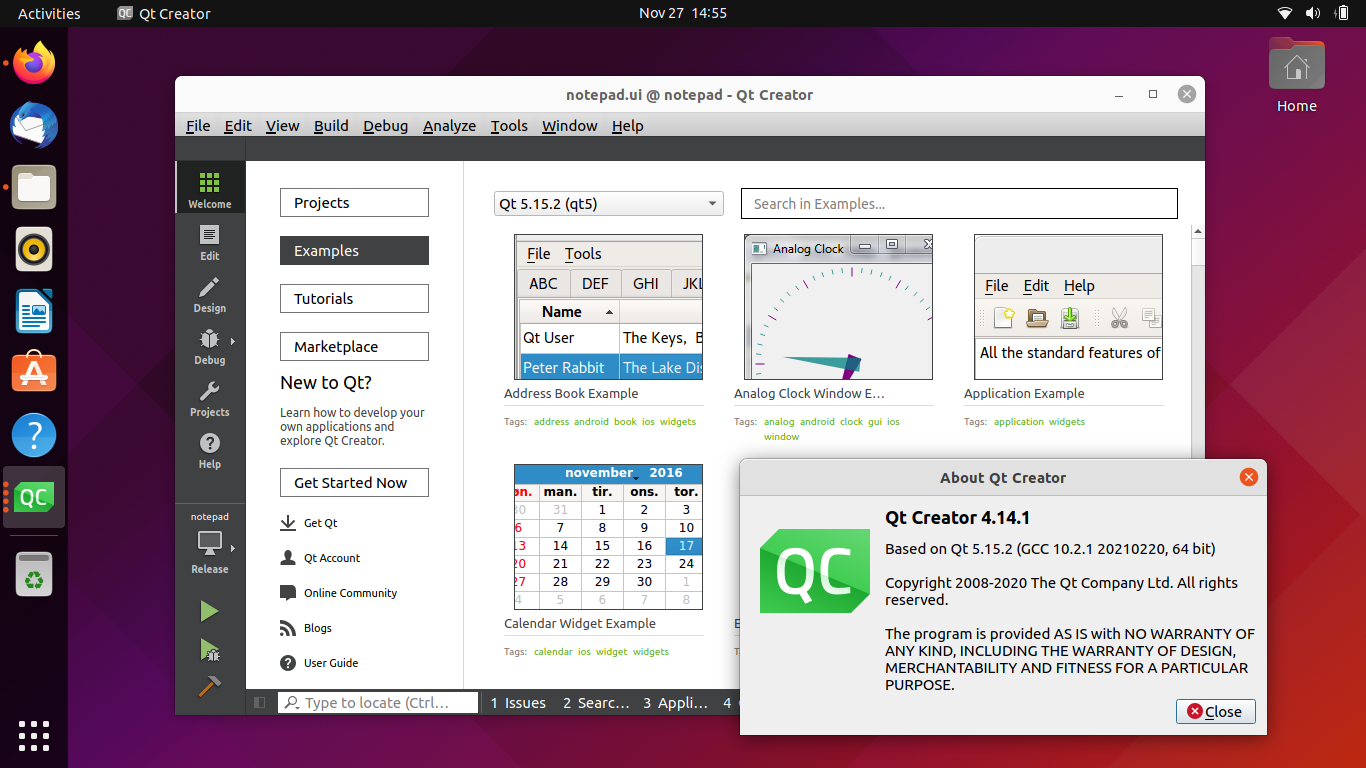The height and width of the screenshot is (768, 1366).
Task: Open the Tools menu
Action: click(509, 126)
